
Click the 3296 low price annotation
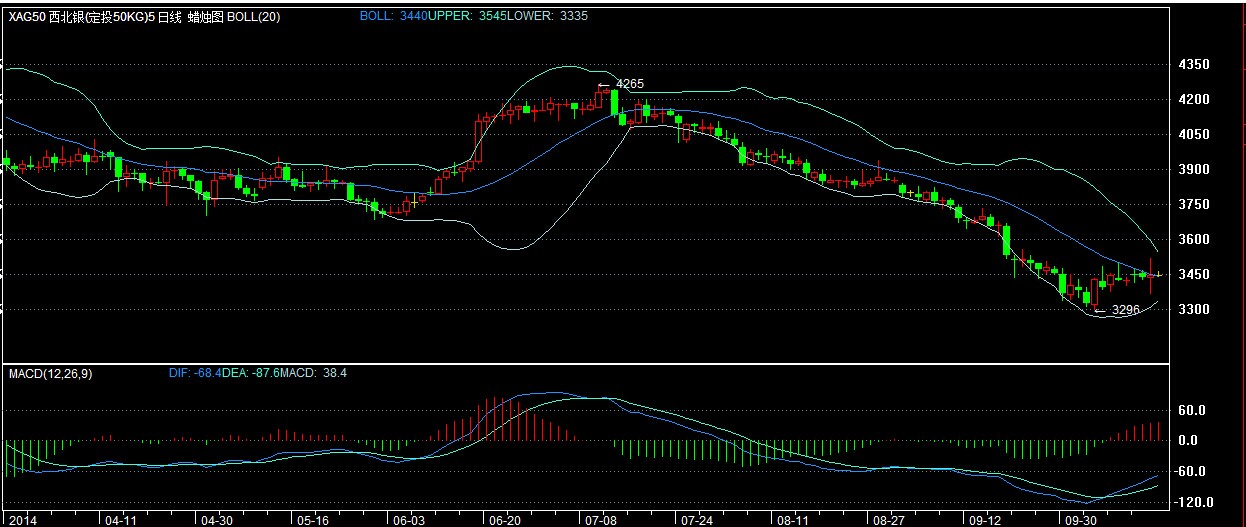(x=1125, y=310)
